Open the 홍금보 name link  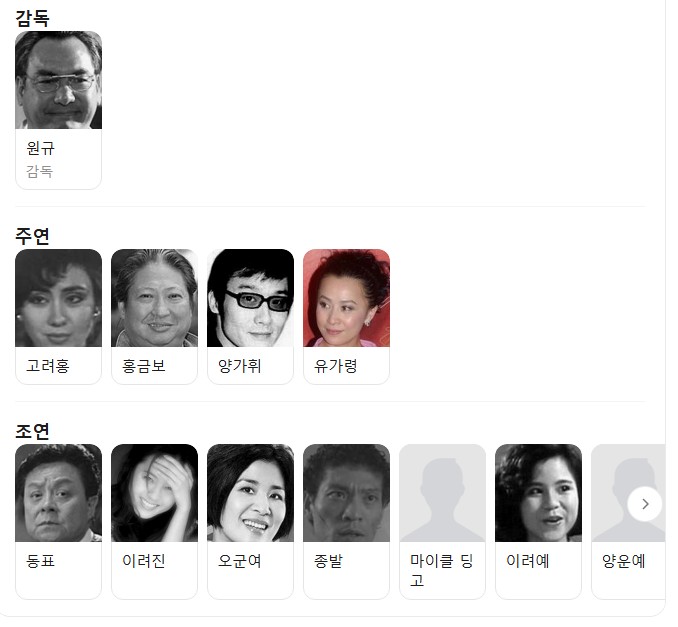tap(144, 366)
